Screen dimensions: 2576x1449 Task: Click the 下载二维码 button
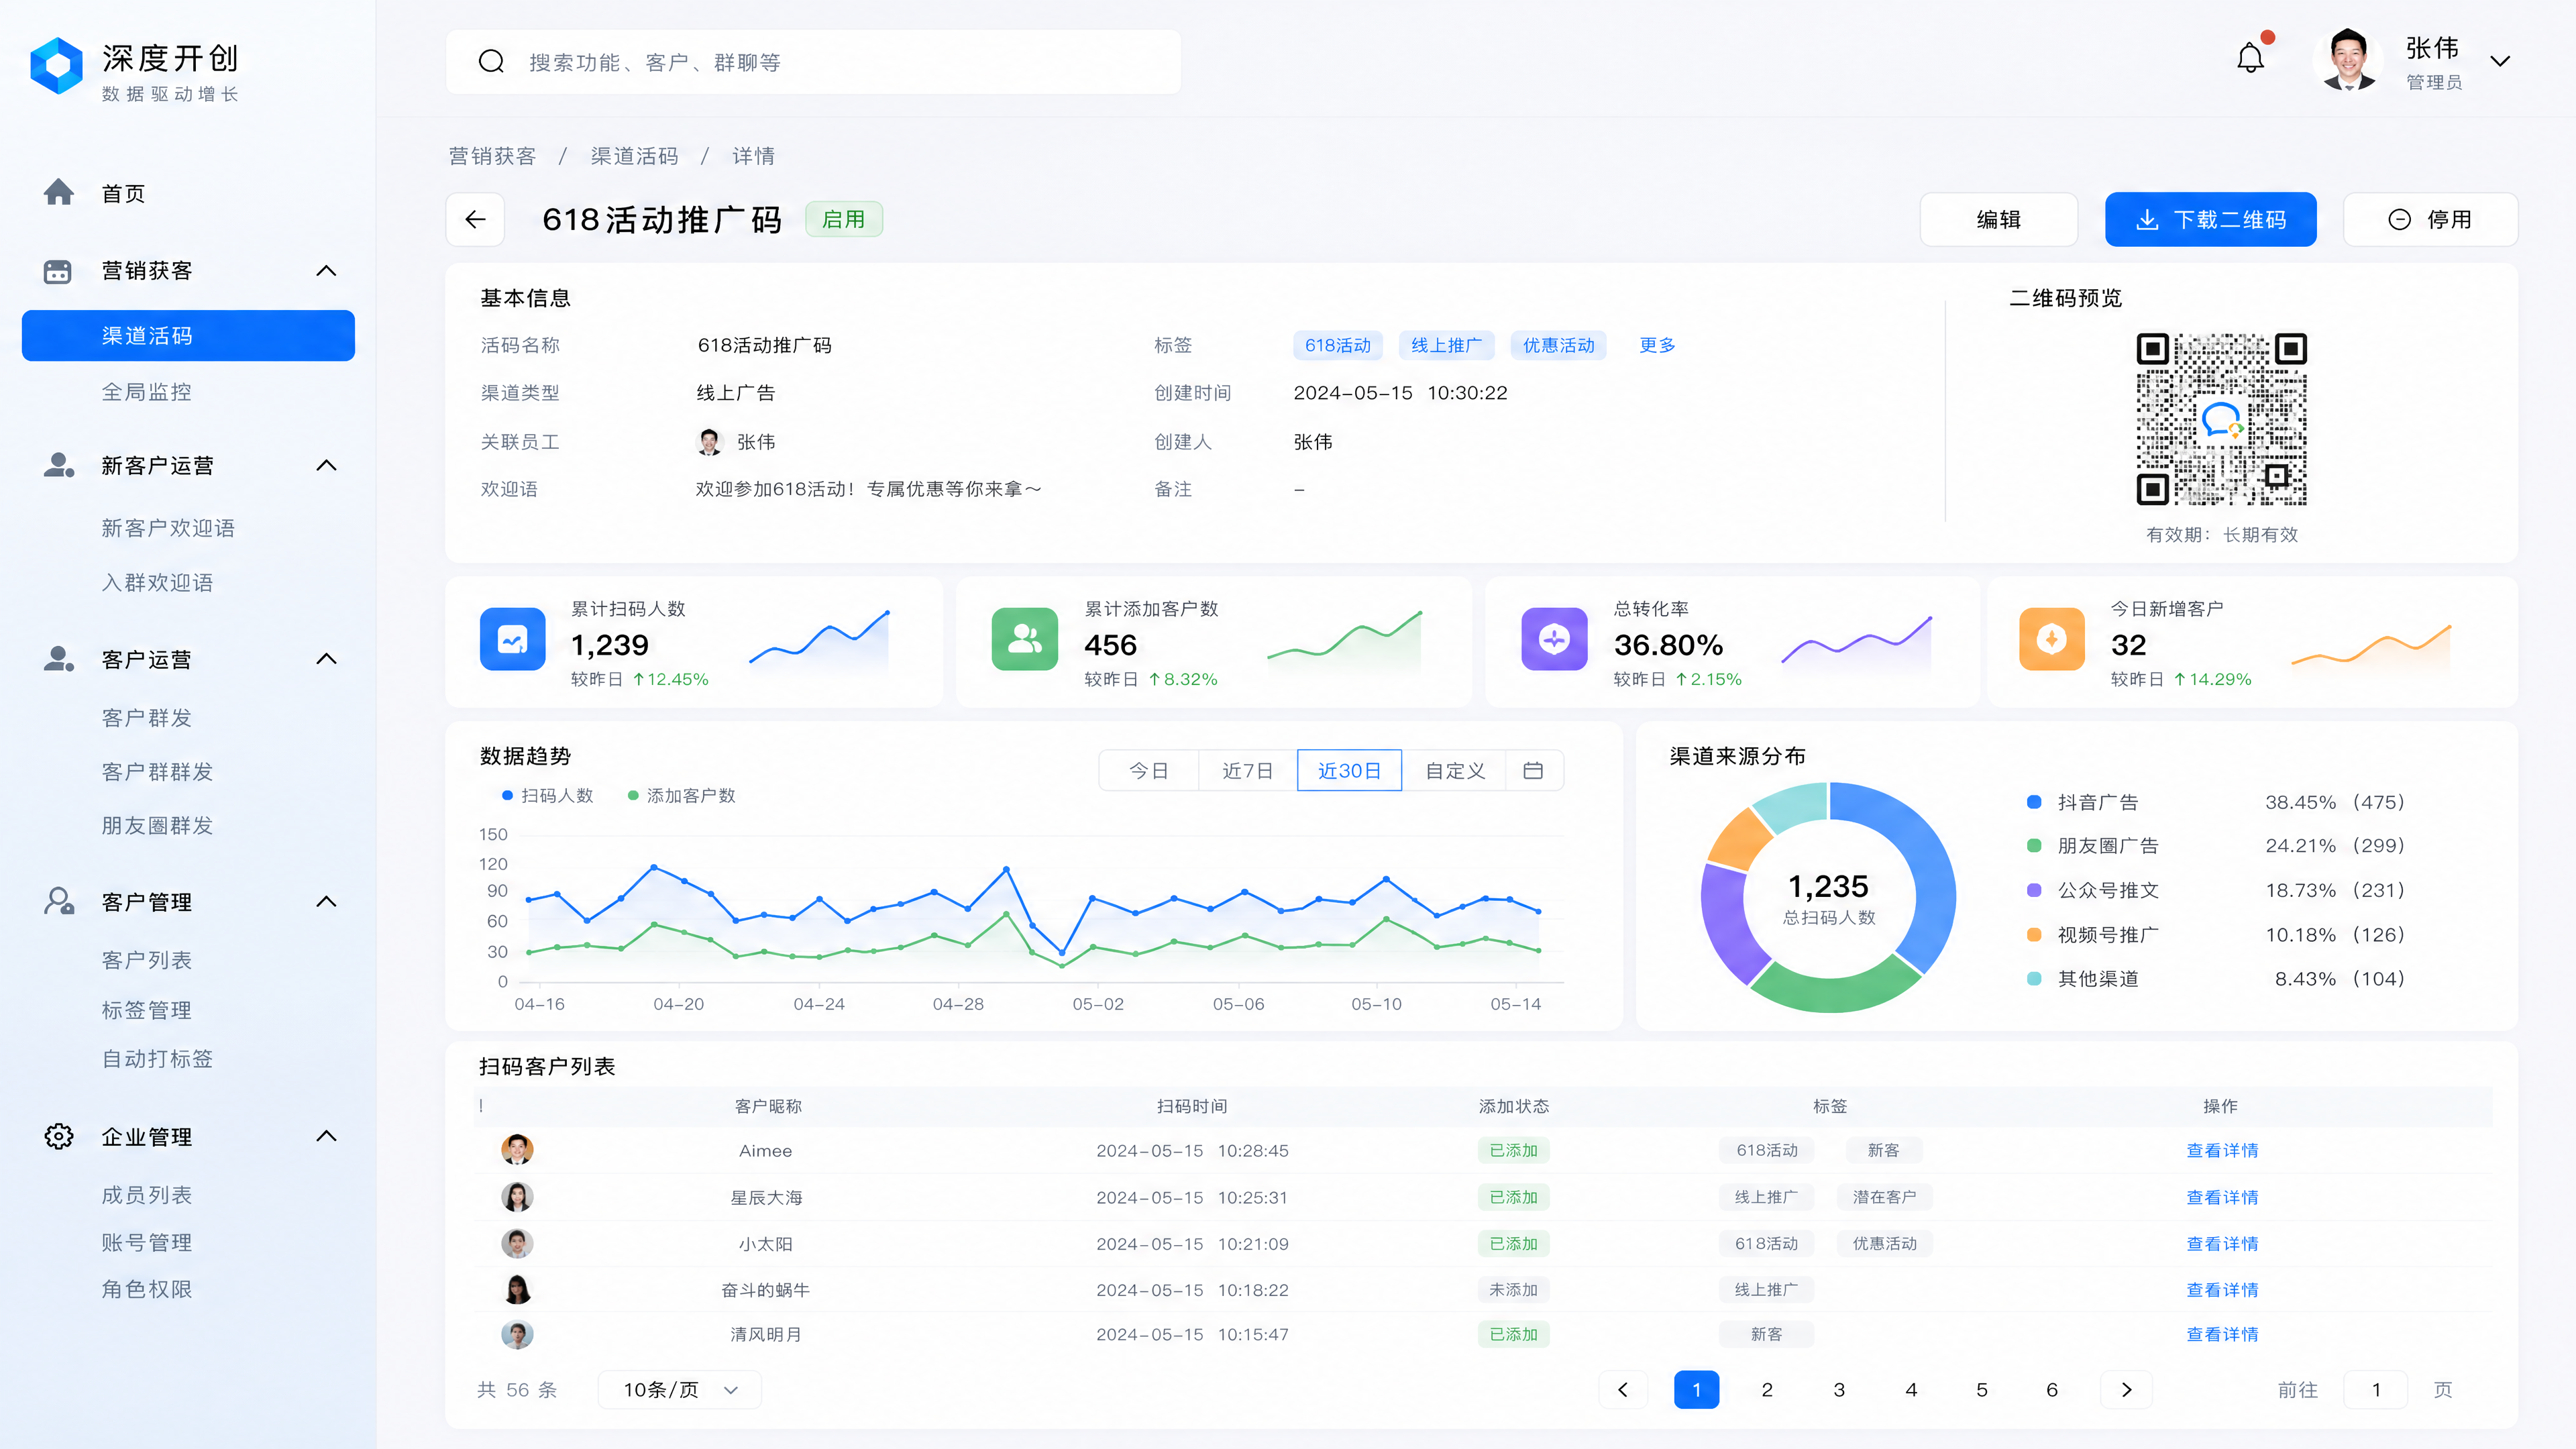tap(2210, 219)
